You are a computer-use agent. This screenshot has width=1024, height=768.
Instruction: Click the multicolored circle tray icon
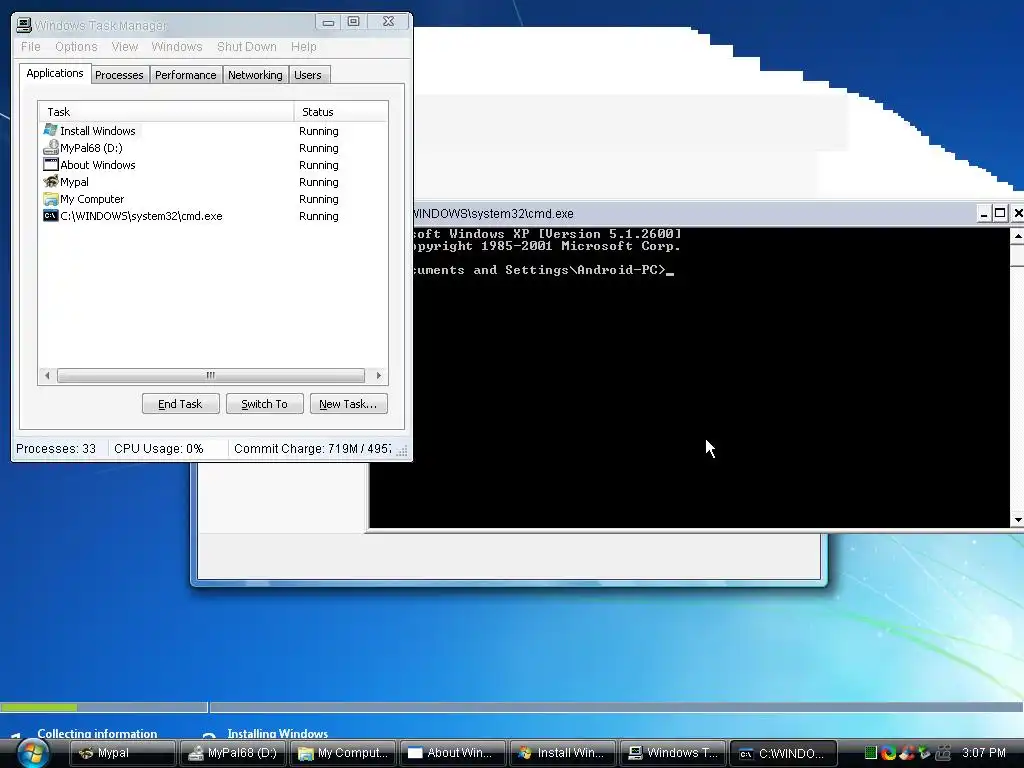point(888,753)
